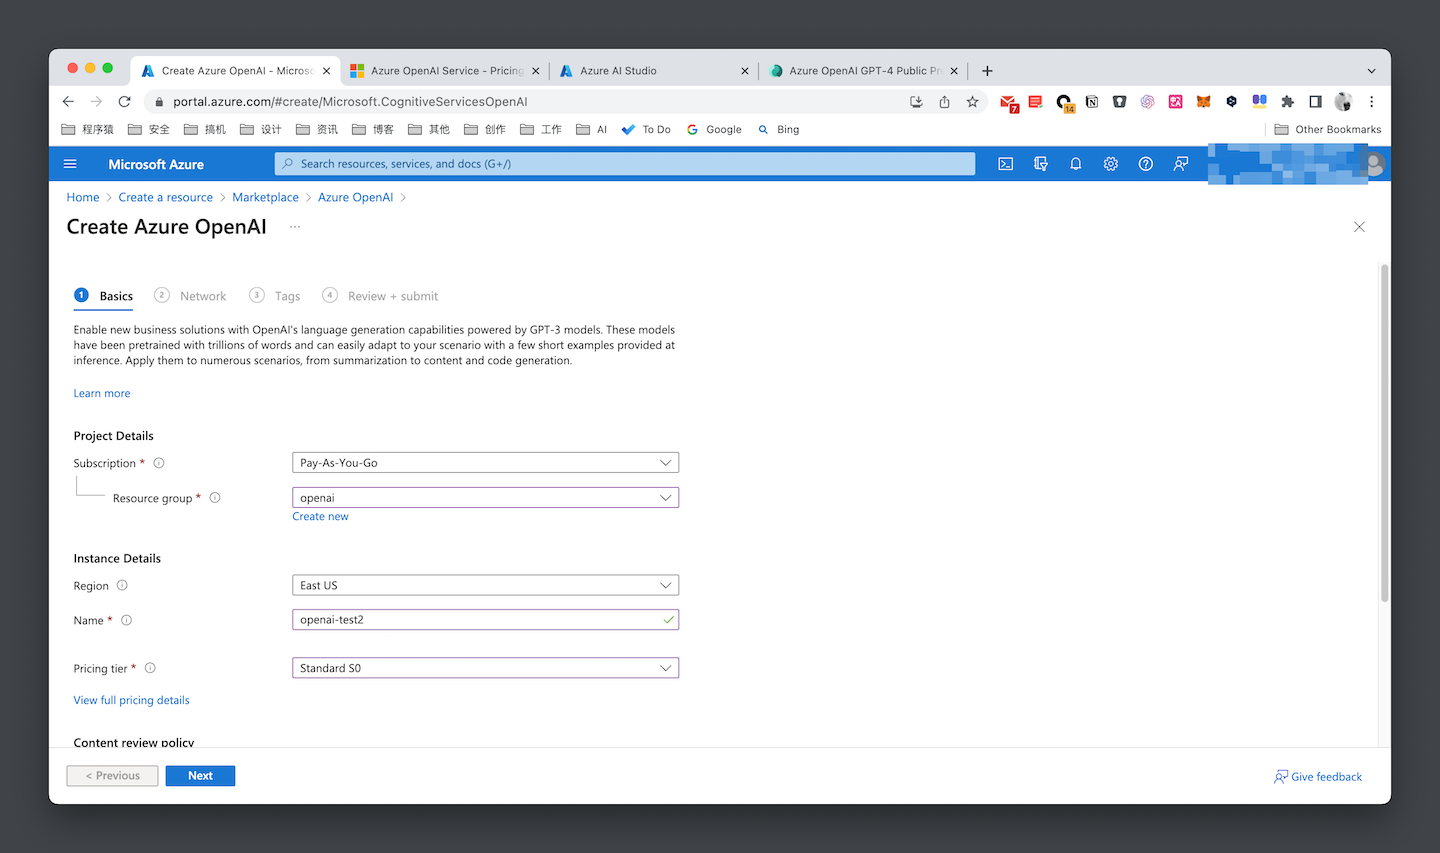Open Azure header feedback icon
This screenshot has height=853, width=1440.
(1181, 164)
